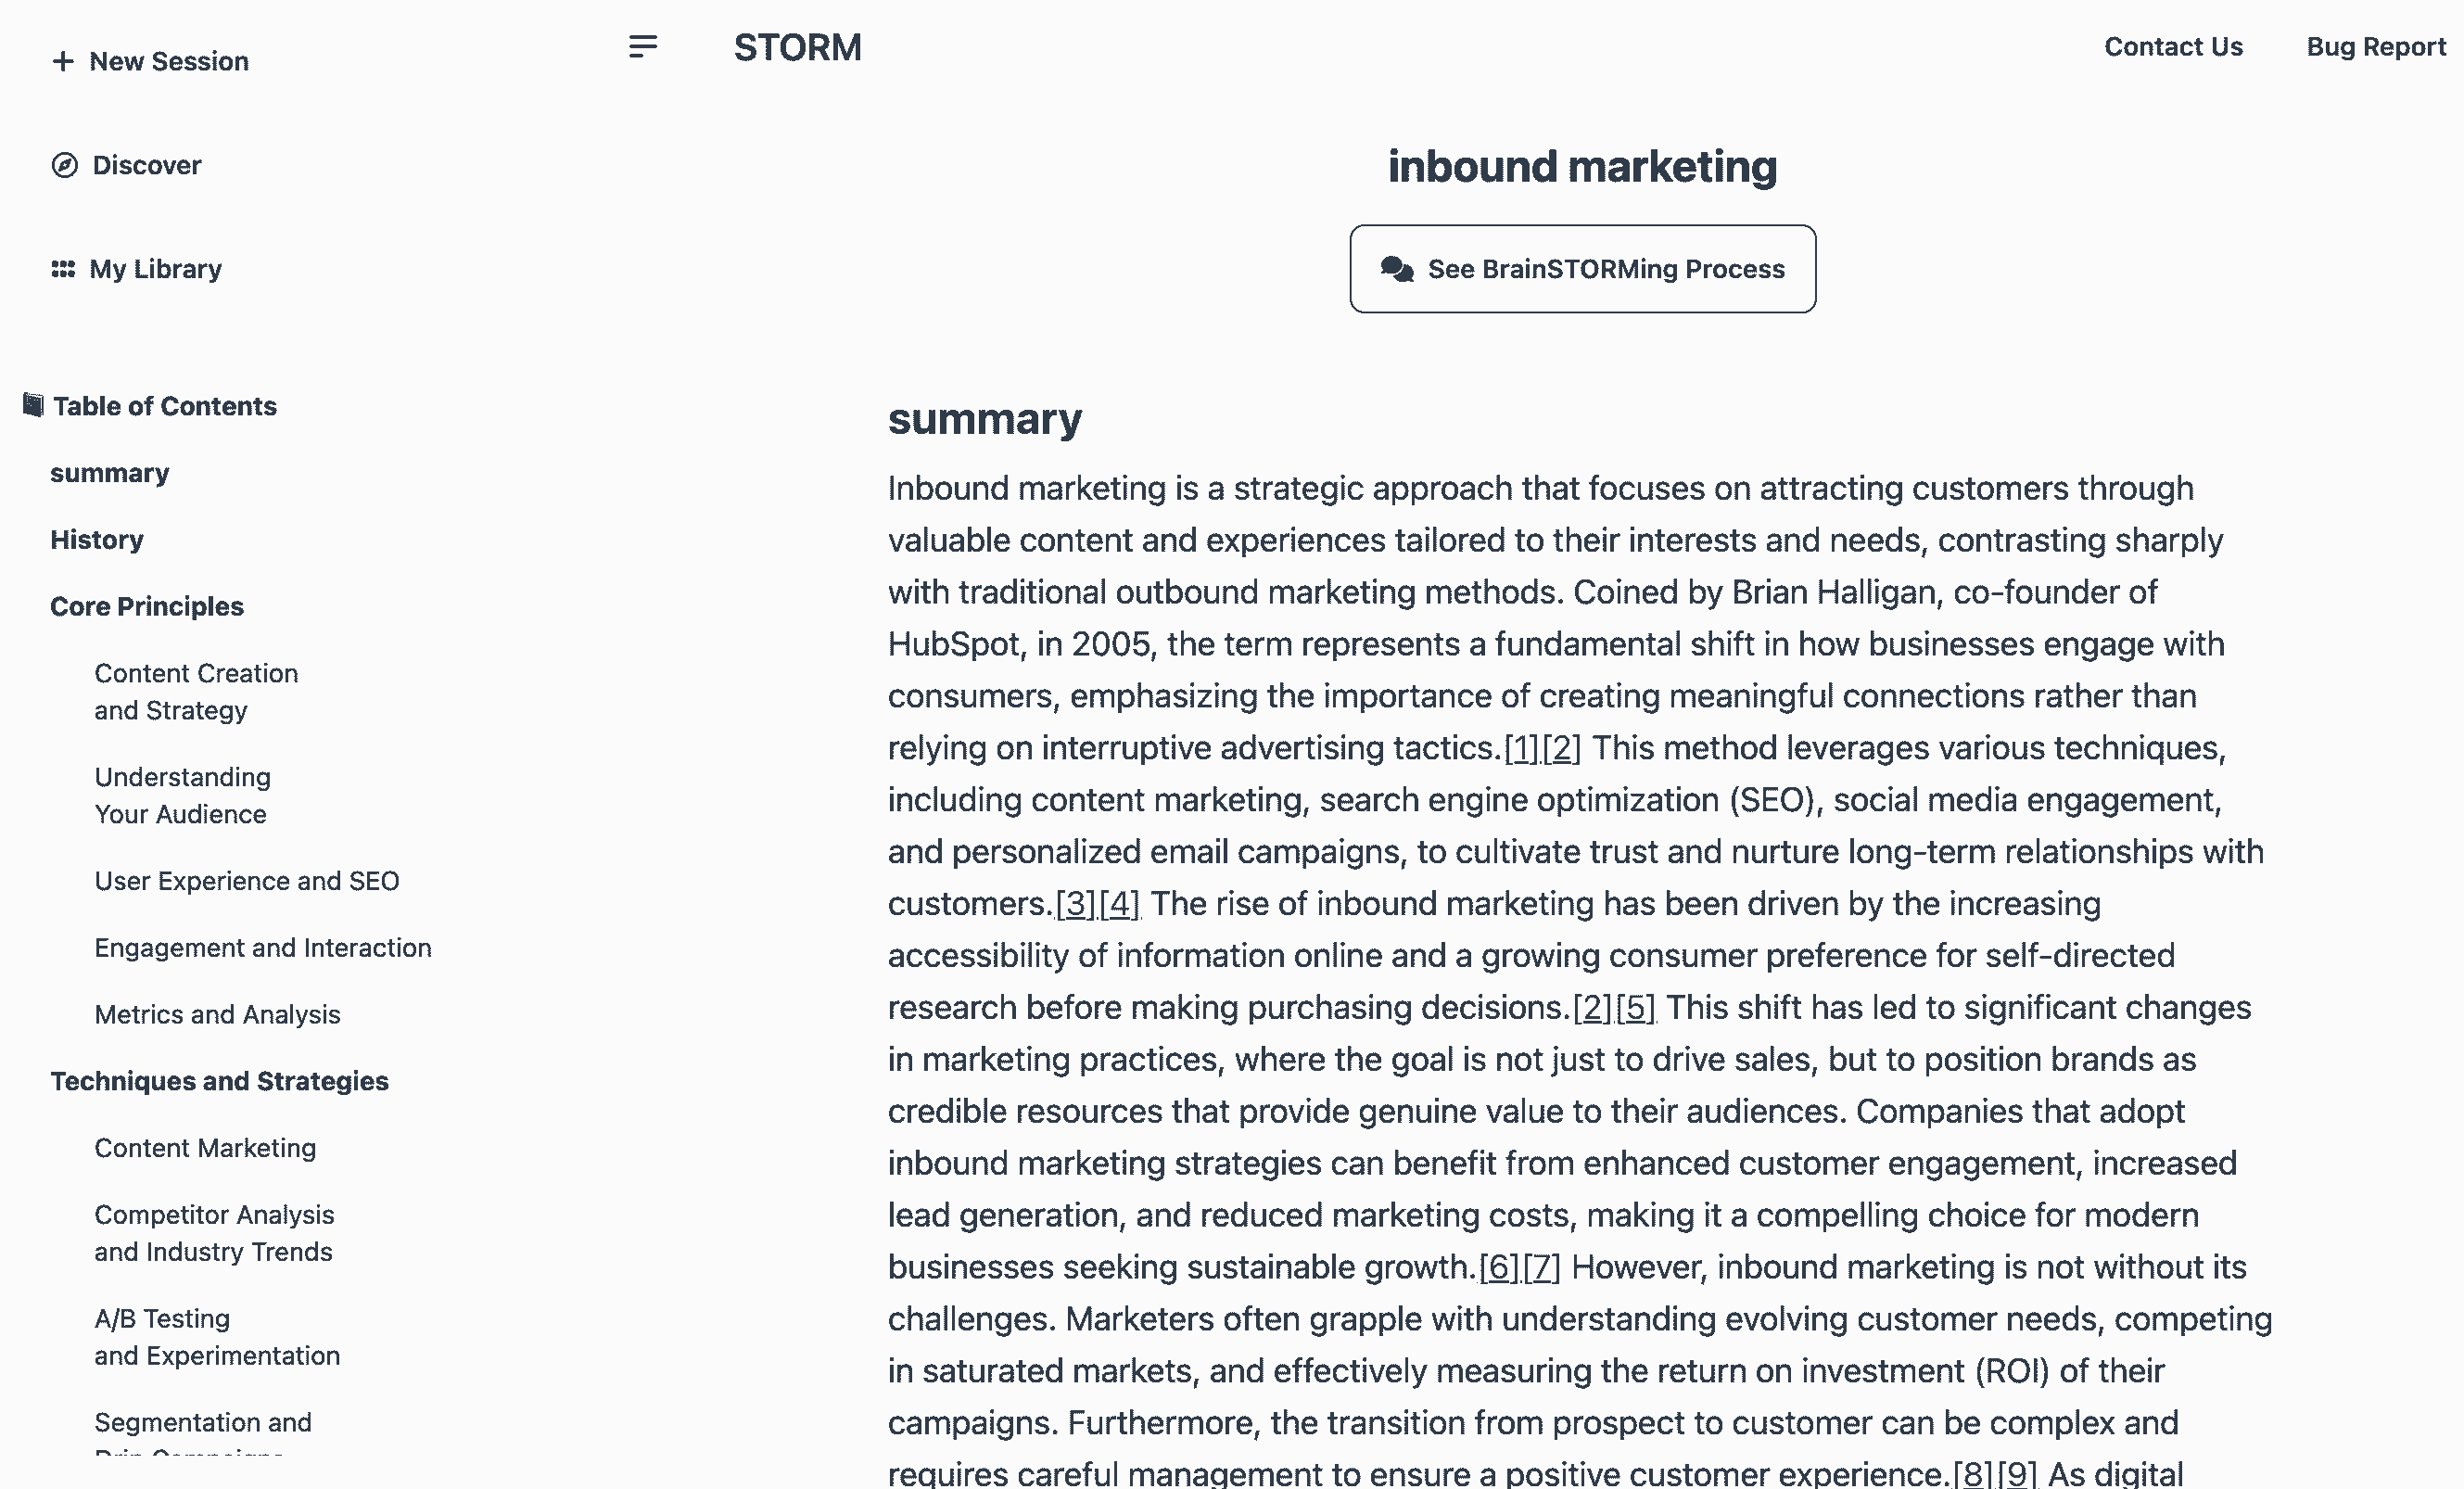Viewport: 2464px width, 1489px height.
Task: Click the Table of Contents book icon
Action: click(33, 405)
